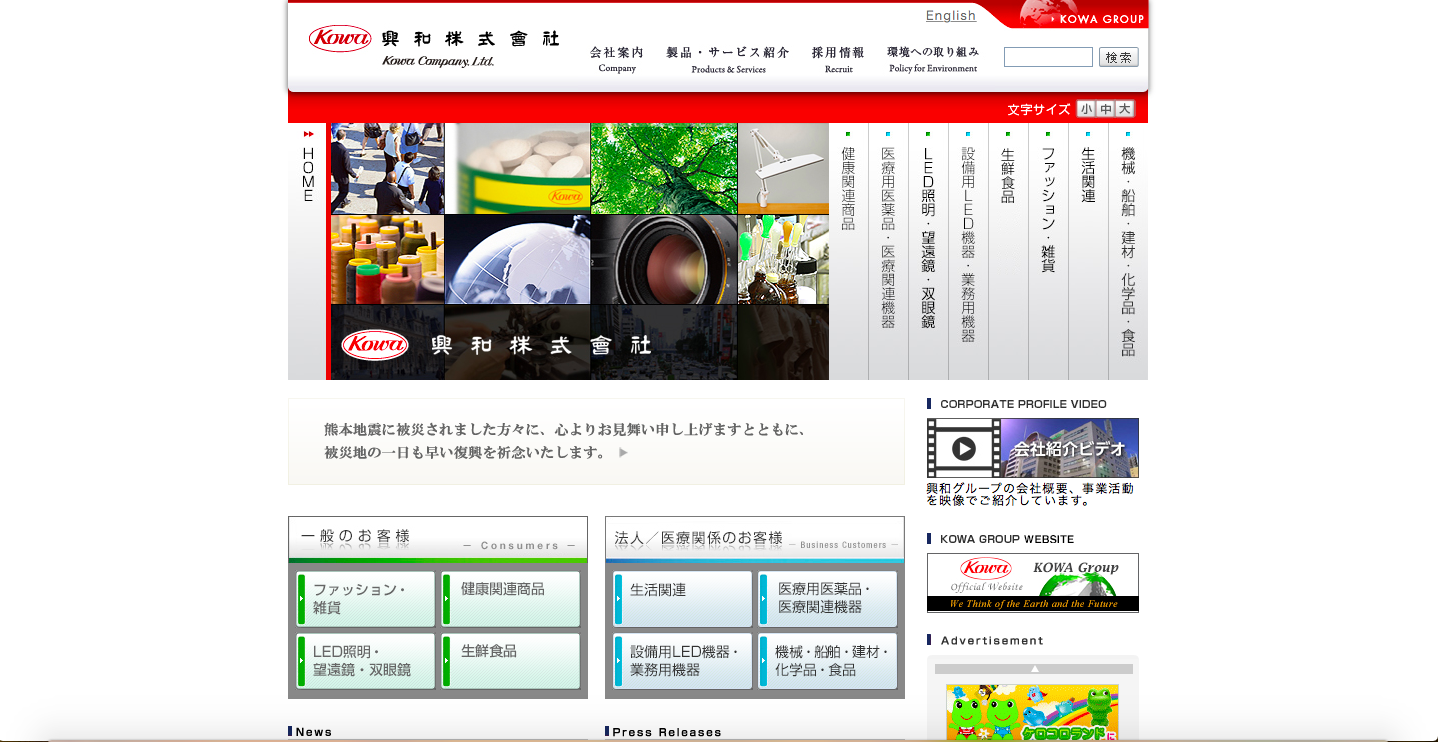Screen dimensions: 1438x742
Task: Click the white desk lamp photo
Action: pos(783,168)
